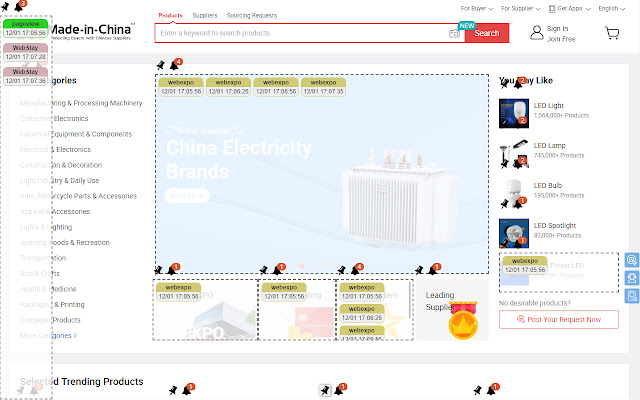Click the camera image-search icon in search bar
The width and height of the screenshot is (640, 400).
coord(454,33)
